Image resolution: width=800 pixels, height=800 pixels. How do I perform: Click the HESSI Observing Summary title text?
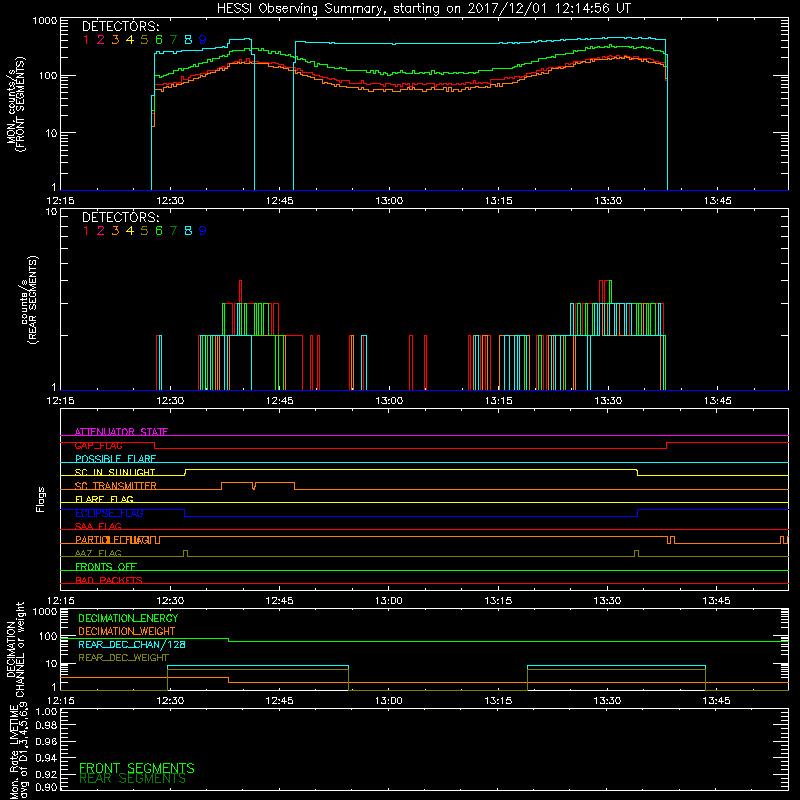[x=423, y=8]
